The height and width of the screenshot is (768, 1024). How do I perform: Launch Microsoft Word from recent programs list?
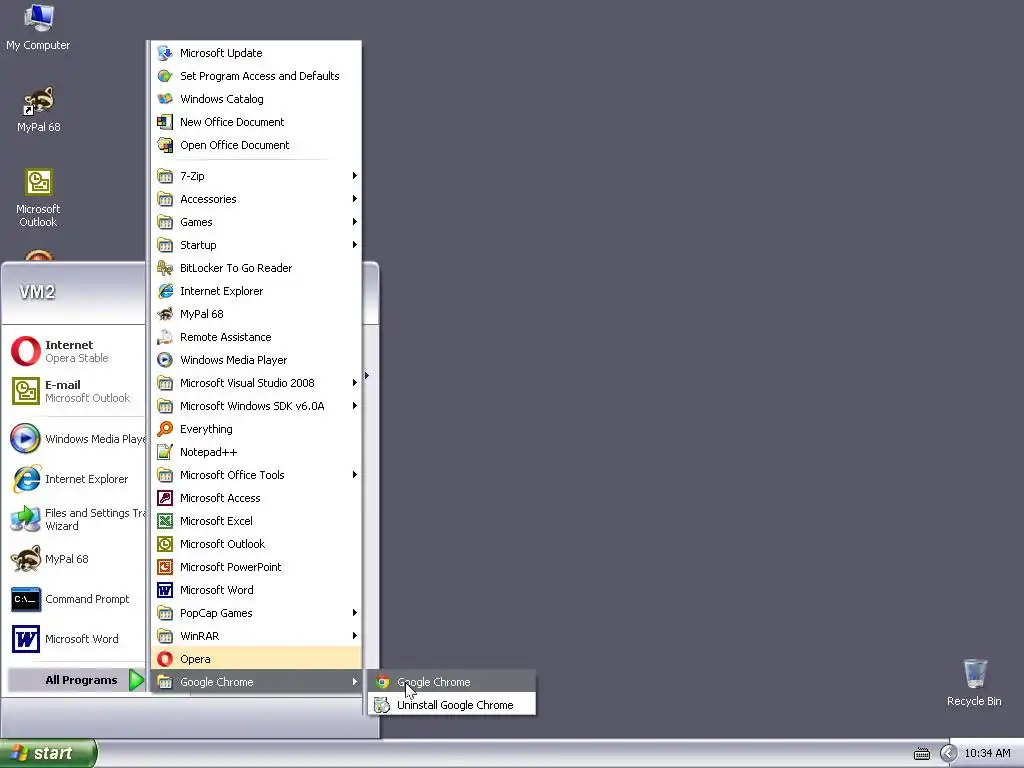(76, 639)
